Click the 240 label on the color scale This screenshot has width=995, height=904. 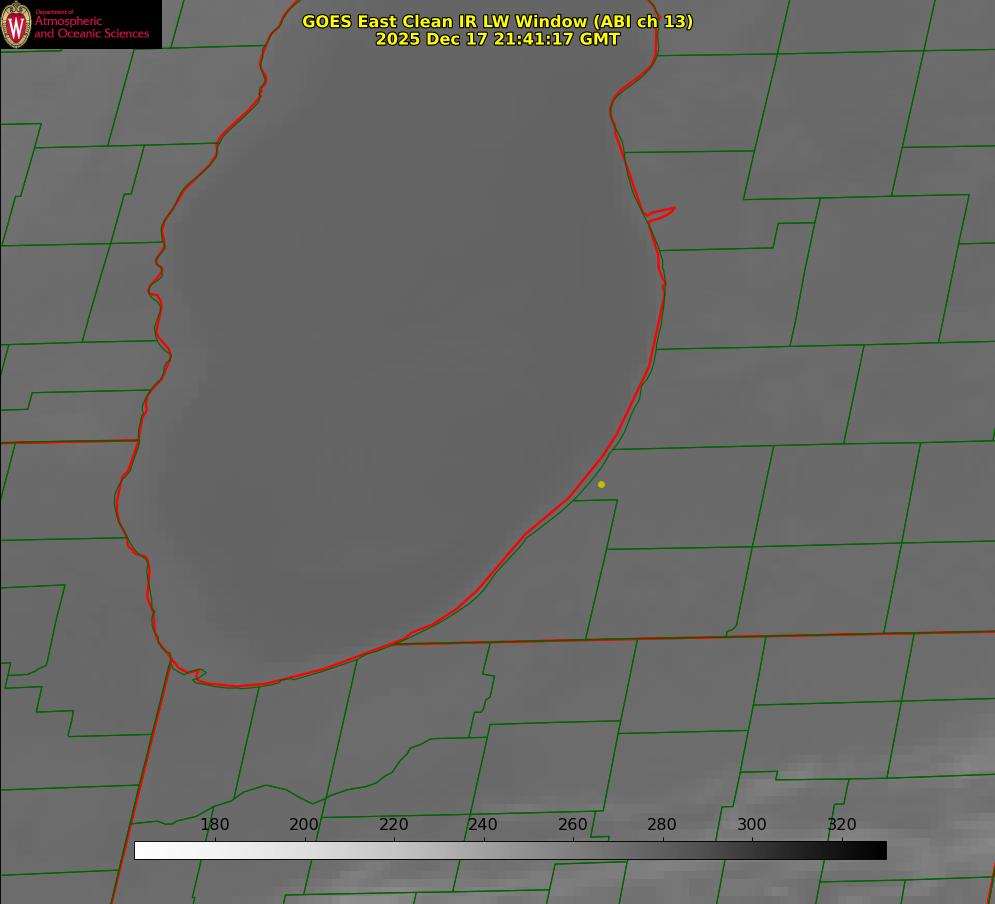[483, 824]
